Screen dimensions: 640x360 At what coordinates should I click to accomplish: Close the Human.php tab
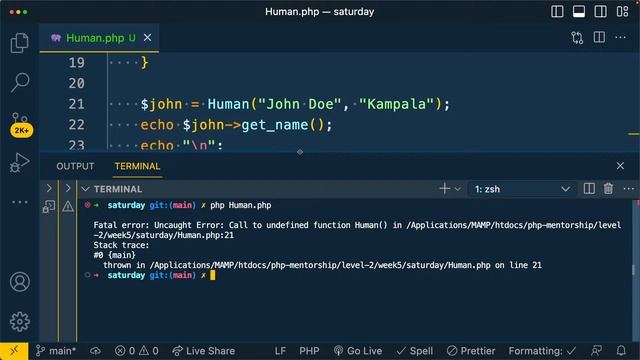[147, 38]
